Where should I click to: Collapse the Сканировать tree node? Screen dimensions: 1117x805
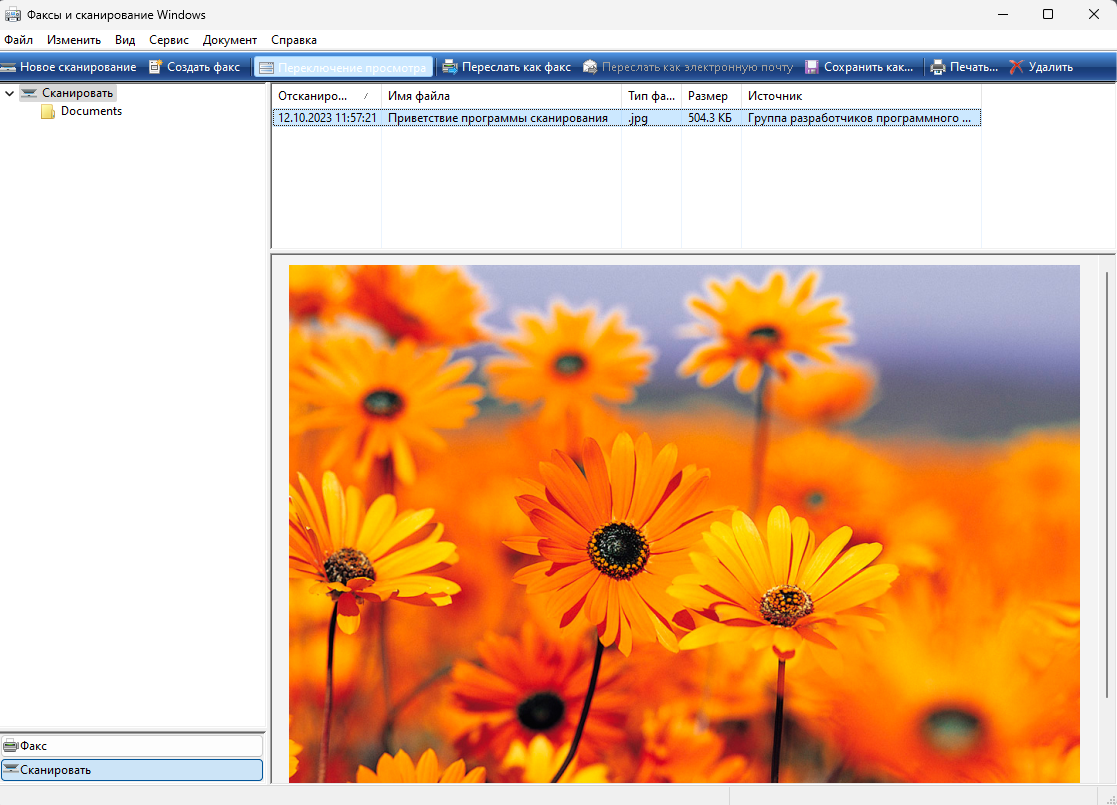pos(9,93)
